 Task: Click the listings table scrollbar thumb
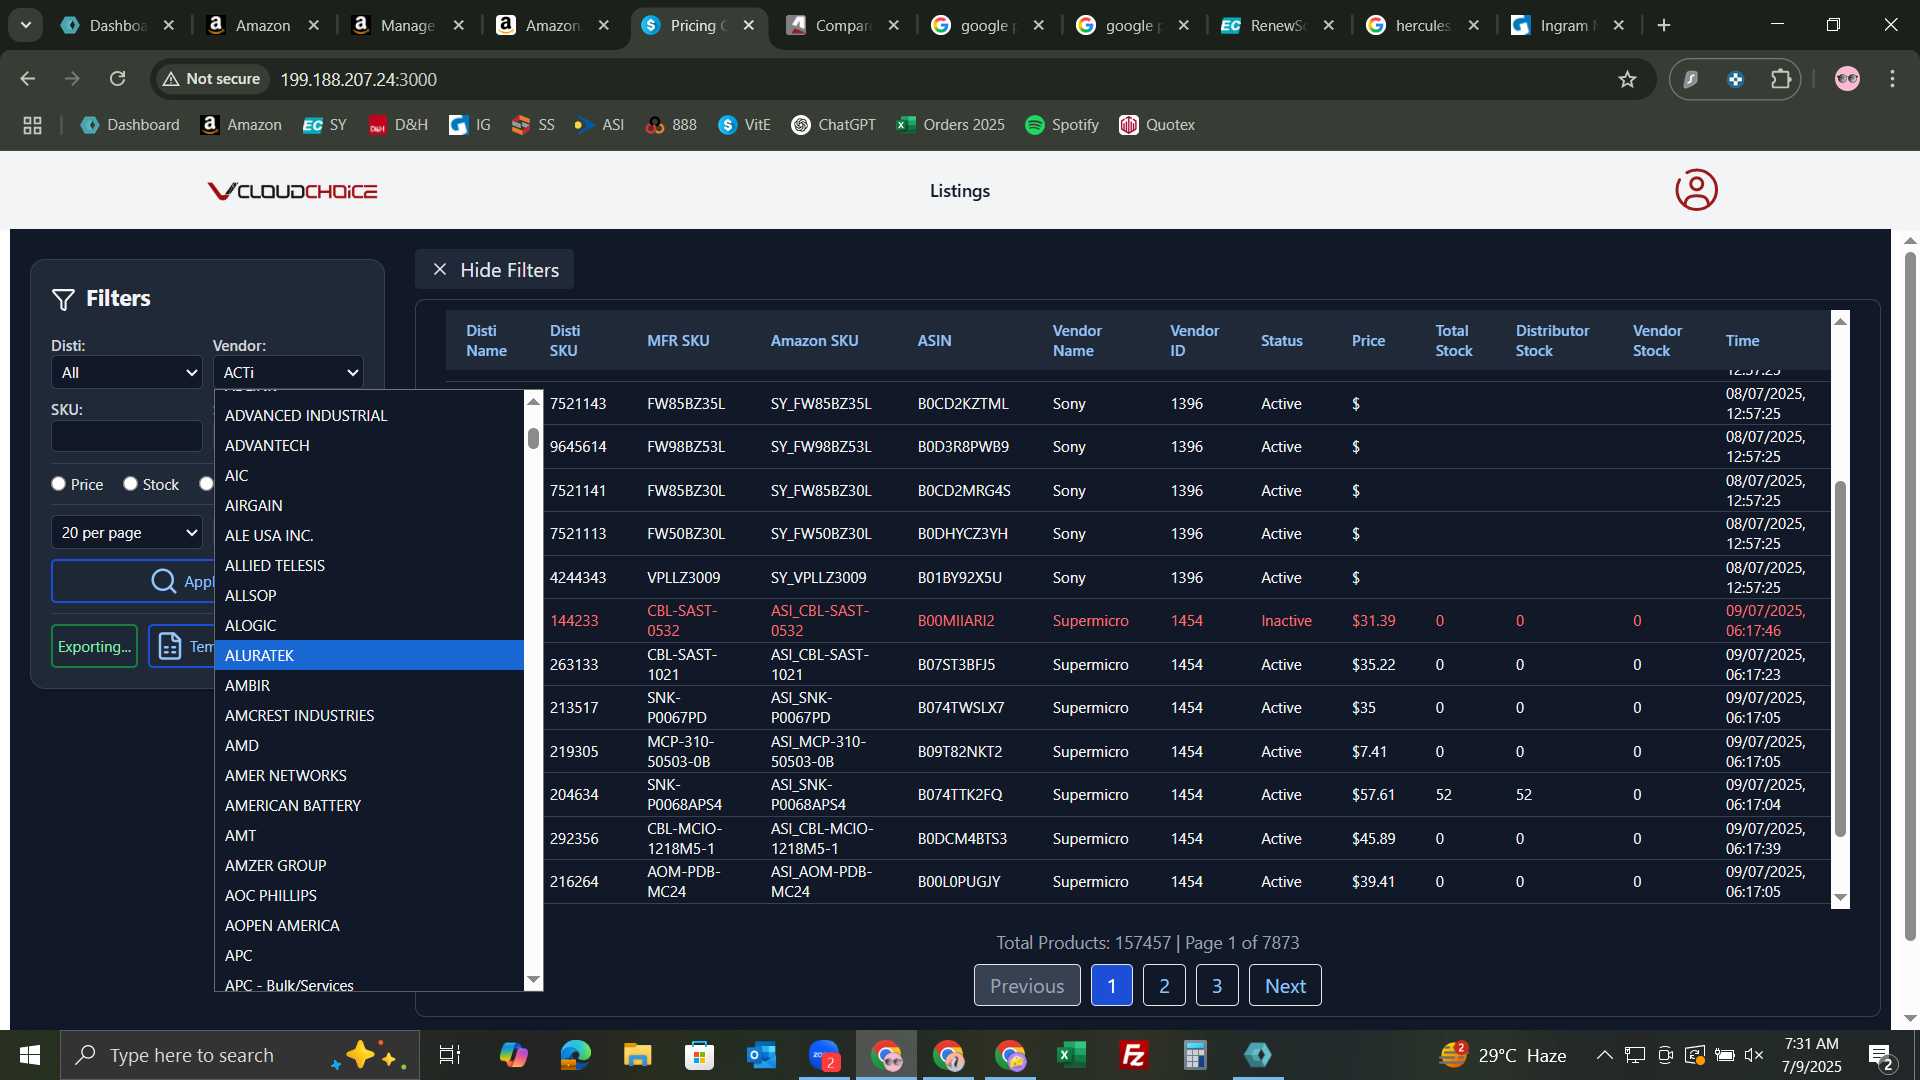click(1840, 659)
